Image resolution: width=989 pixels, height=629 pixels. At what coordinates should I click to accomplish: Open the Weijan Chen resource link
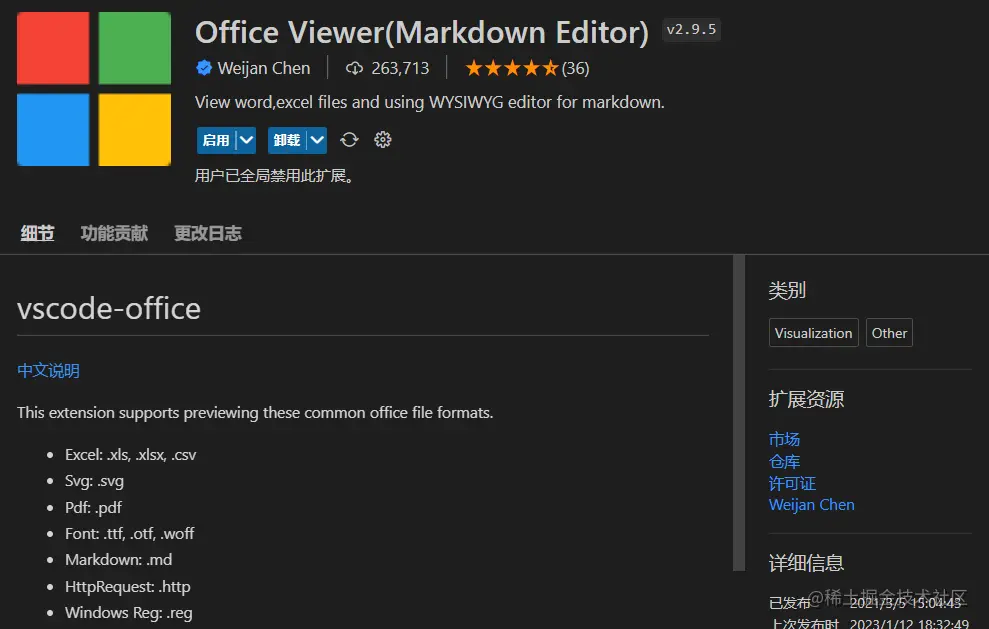click(812, 505)
